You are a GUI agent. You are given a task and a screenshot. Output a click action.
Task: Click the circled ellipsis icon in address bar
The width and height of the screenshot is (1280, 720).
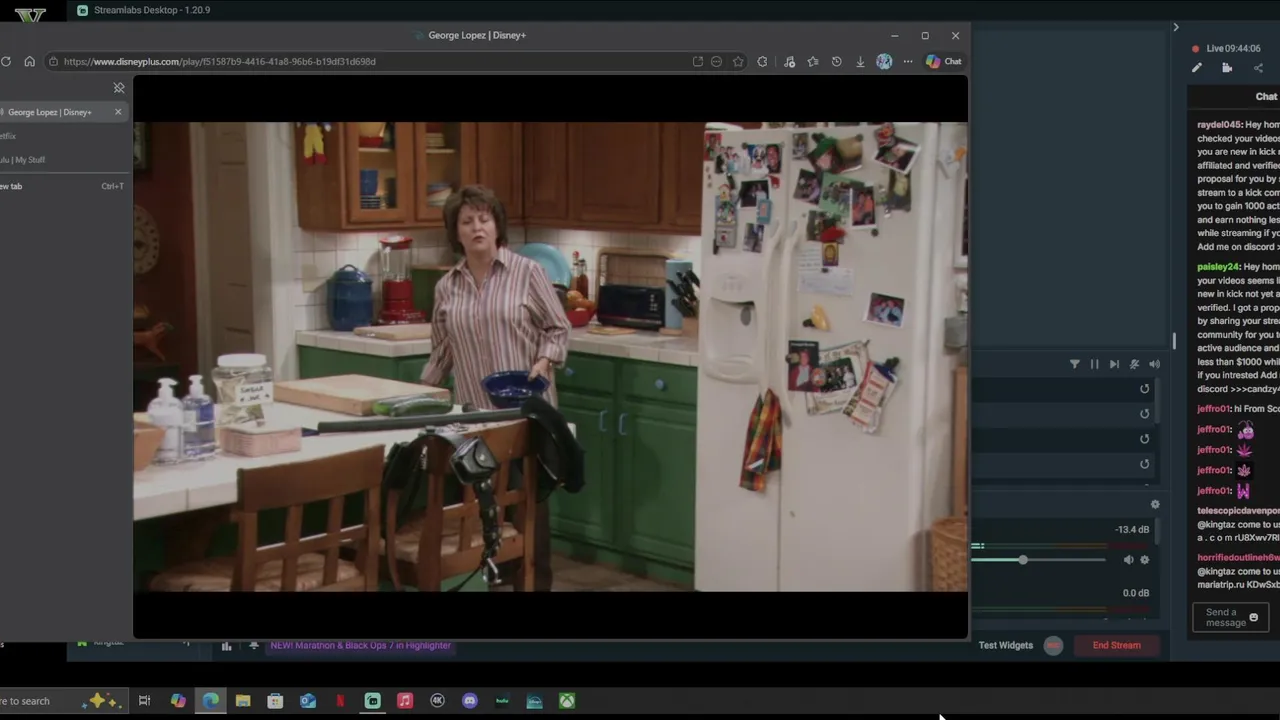[x=716, y=61]
